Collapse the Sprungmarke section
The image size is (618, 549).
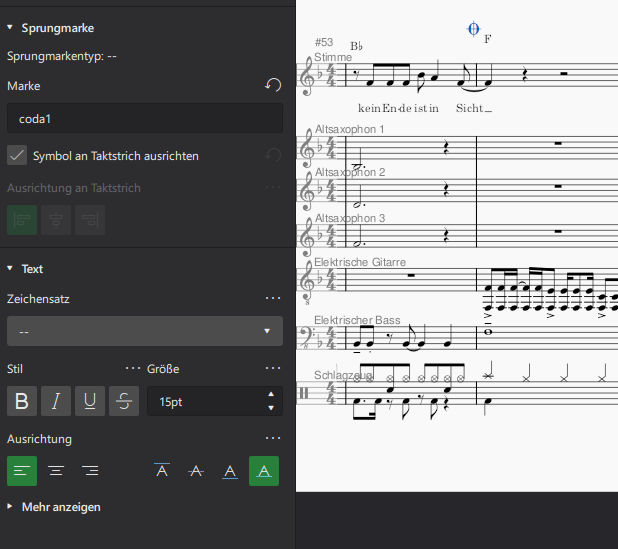(10, 28)
